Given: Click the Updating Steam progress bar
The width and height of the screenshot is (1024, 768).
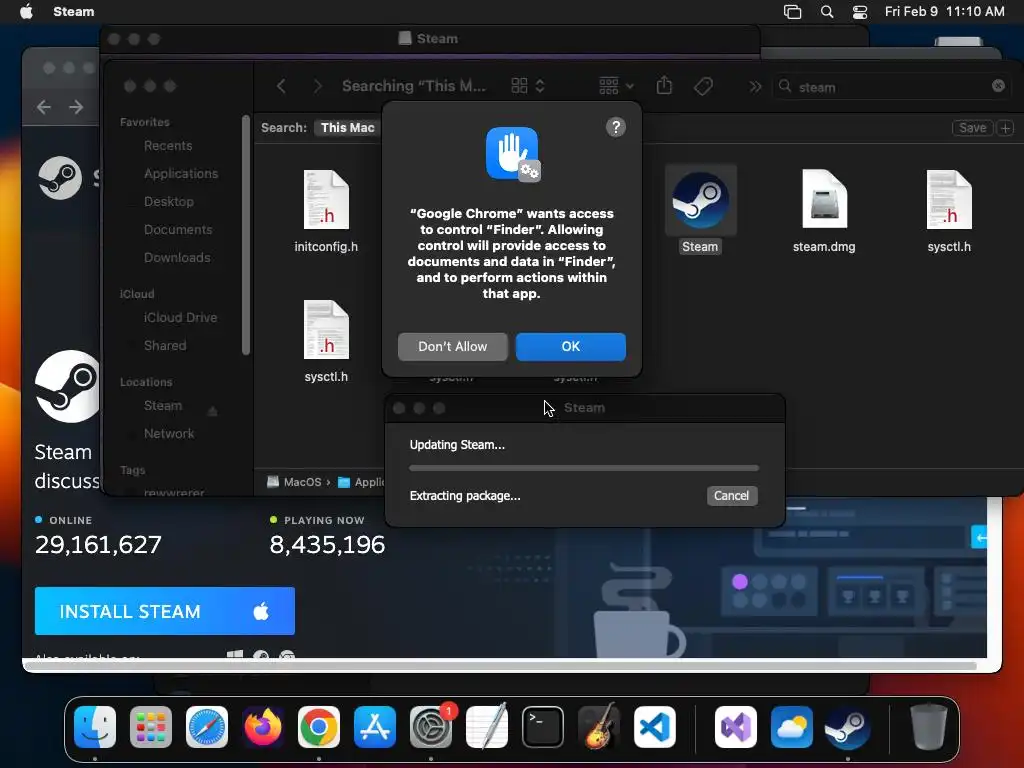Looking at the screenshot, I should 584,468.
